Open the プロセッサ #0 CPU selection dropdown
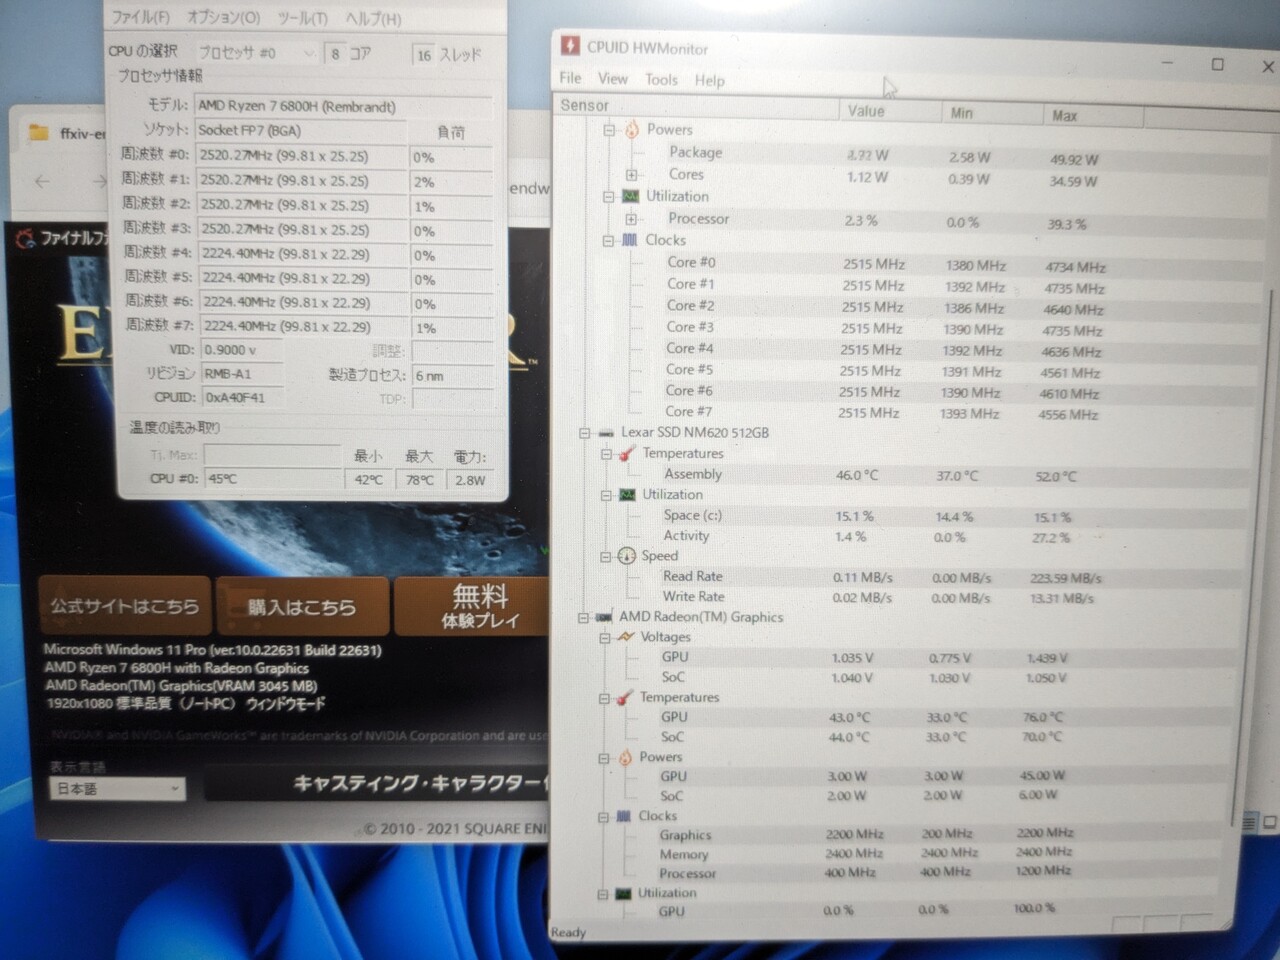The image size is (1280, 960). (x=256, y=53)
